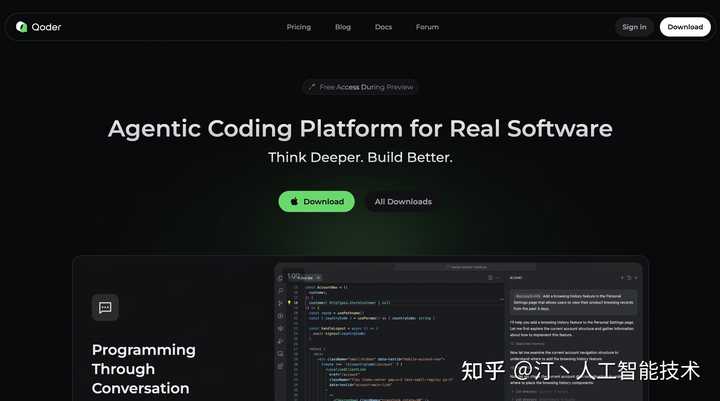Click the Agentic Coding Platform headline
Viewport: 720px width, 401px height.
point(360,128)
